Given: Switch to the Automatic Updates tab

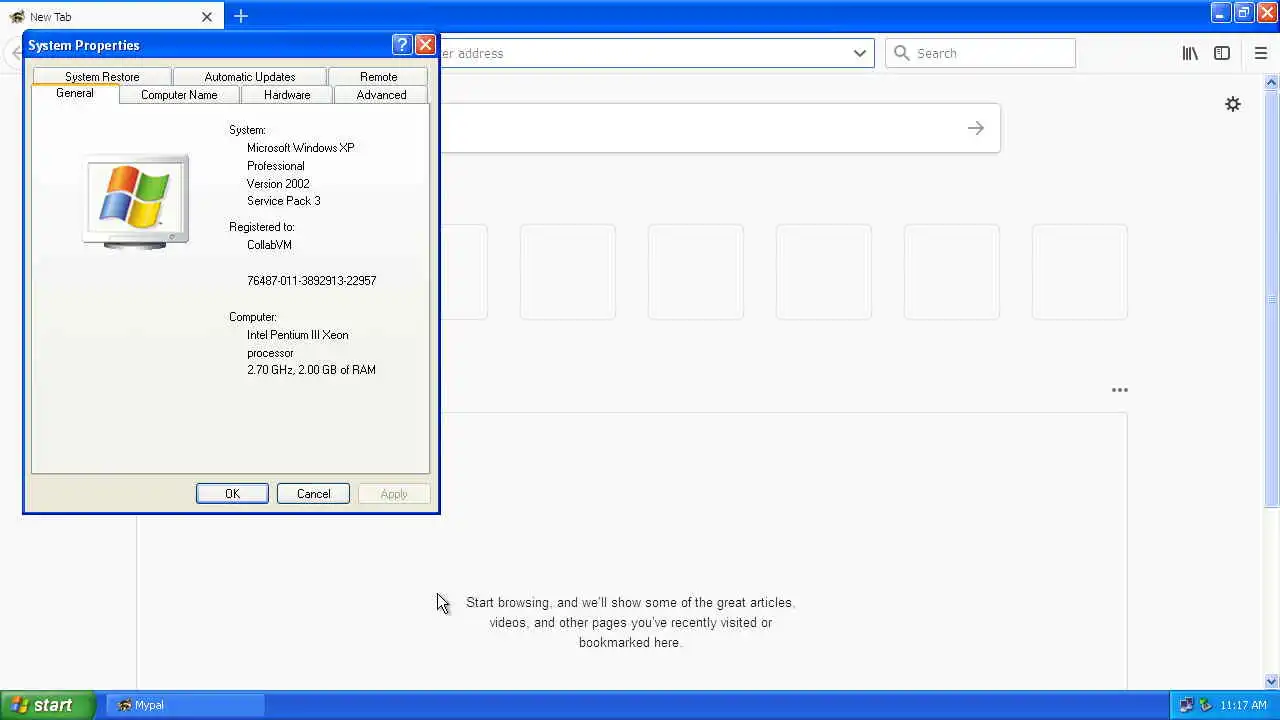Looking at the screenshot, I should point(250,77).
